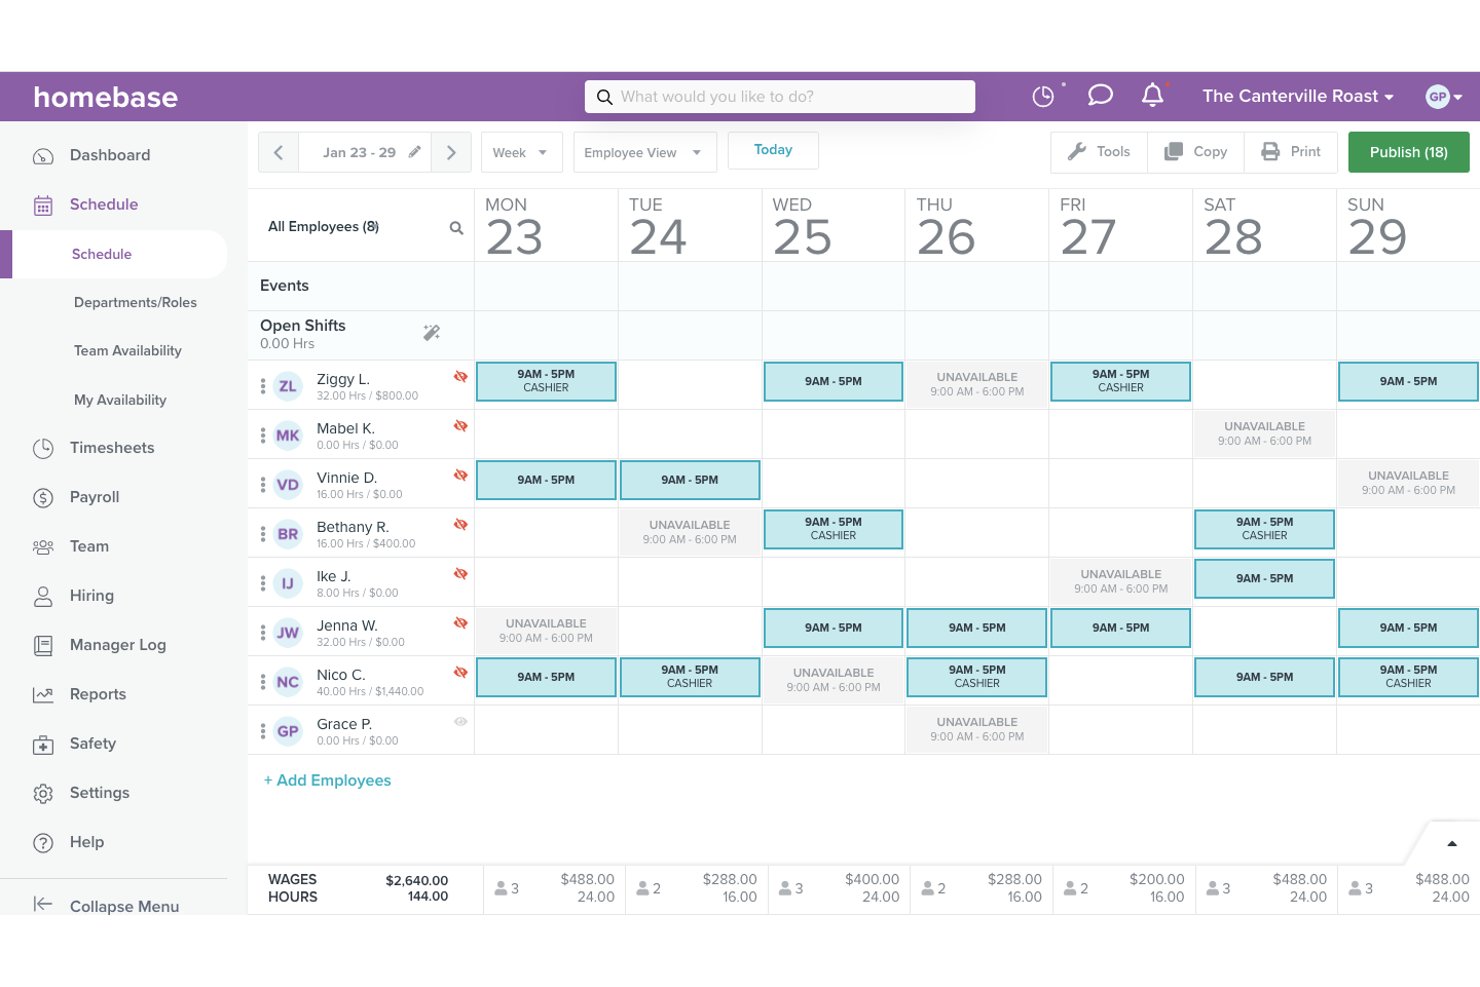Open the Week view dropdown

521,152
